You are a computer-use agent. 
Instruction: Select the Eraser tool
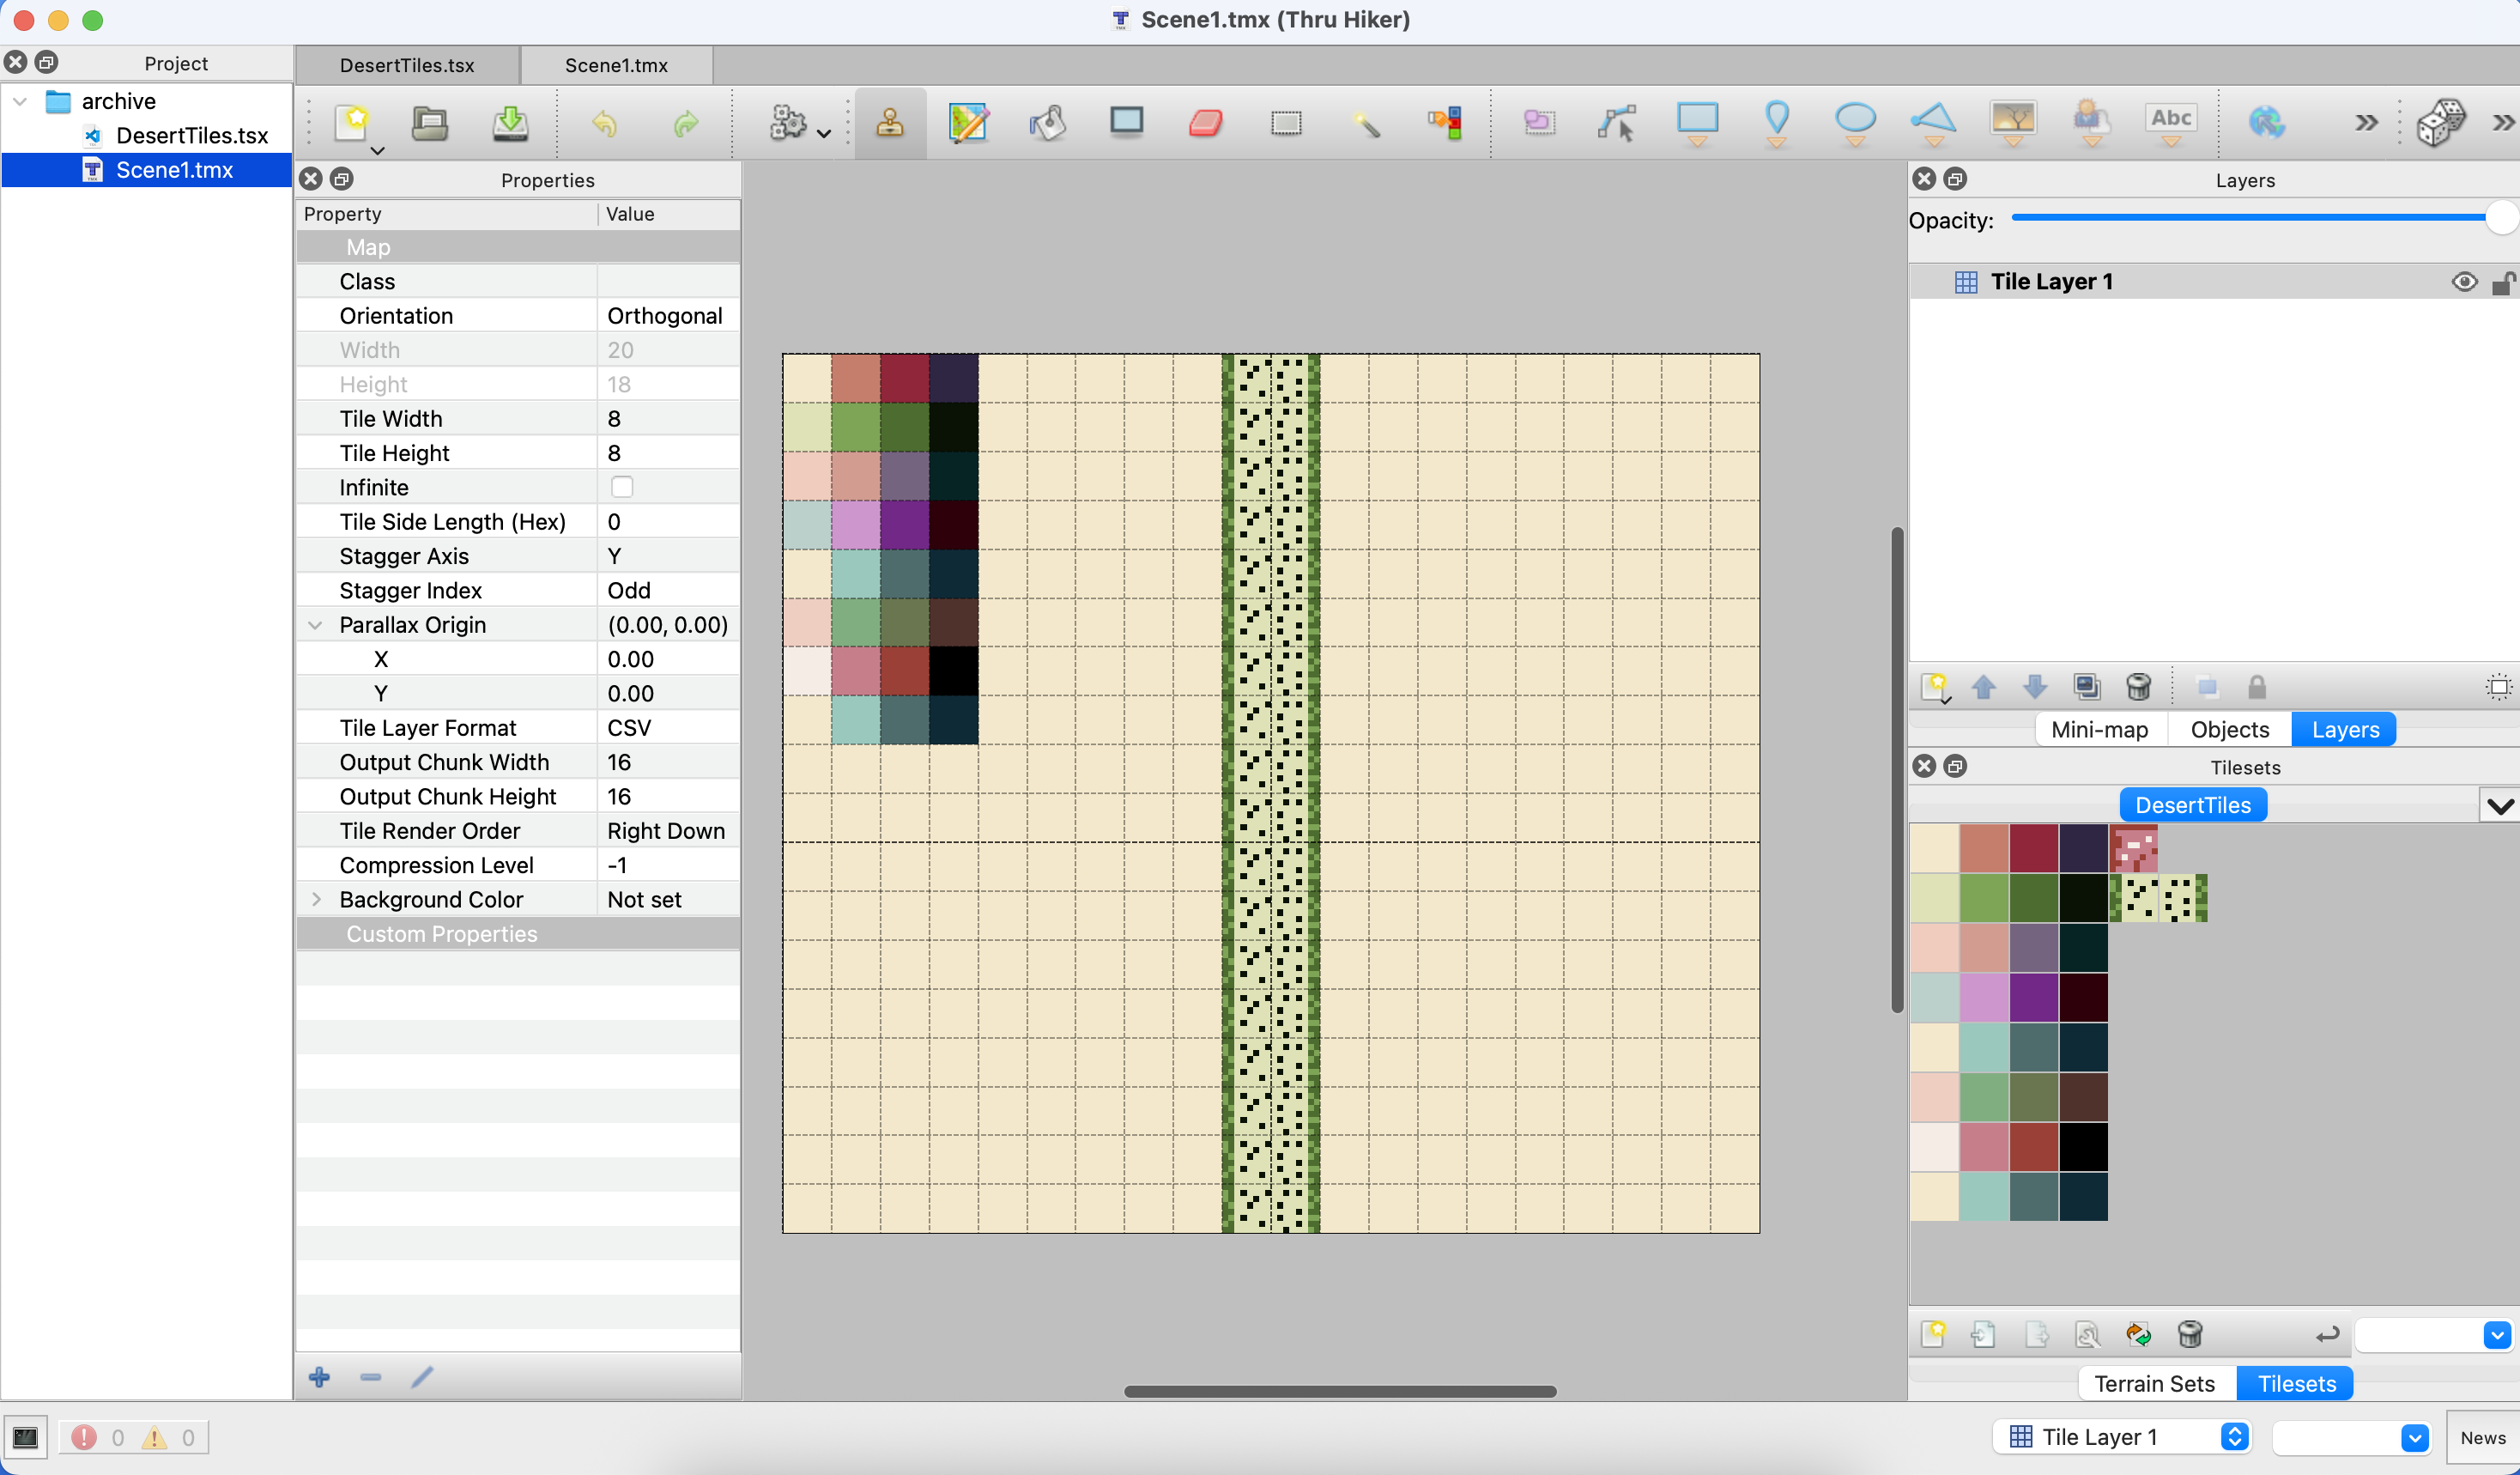click(x=1206, y=122)
